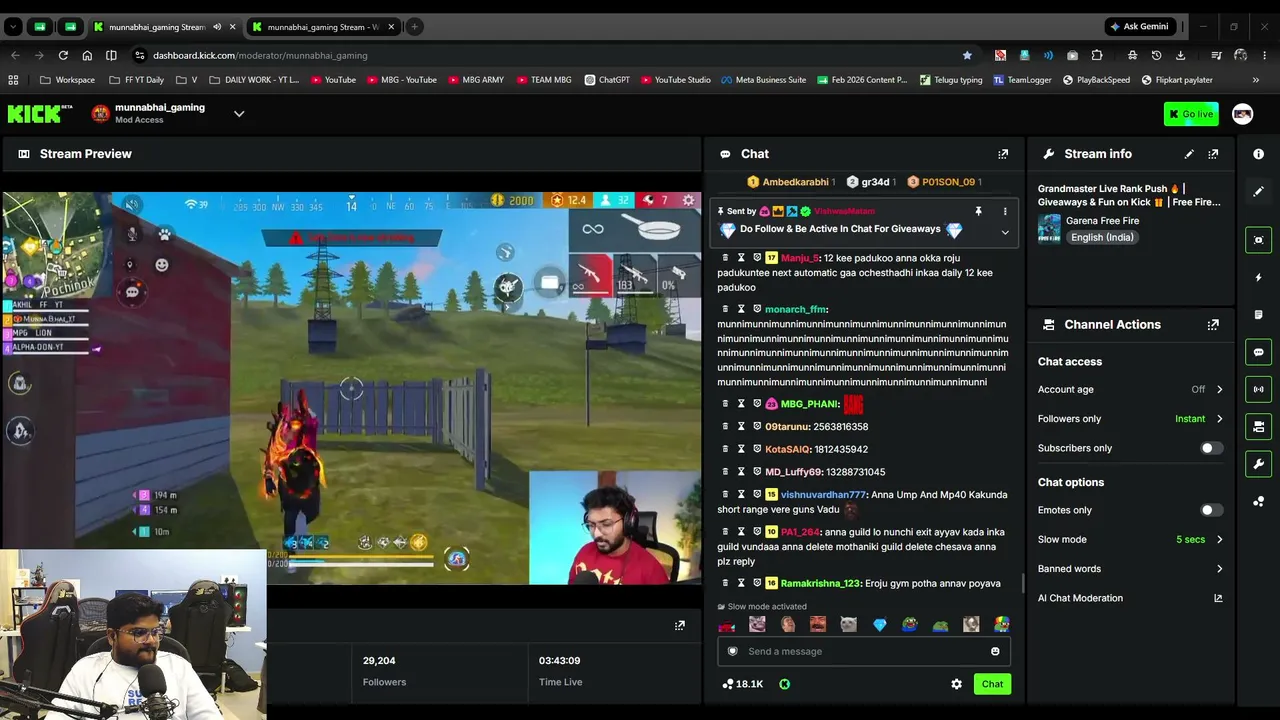Open the pinned message options menu
Viewport: 1280px width, 720px height.
[x=1005, y=212]
